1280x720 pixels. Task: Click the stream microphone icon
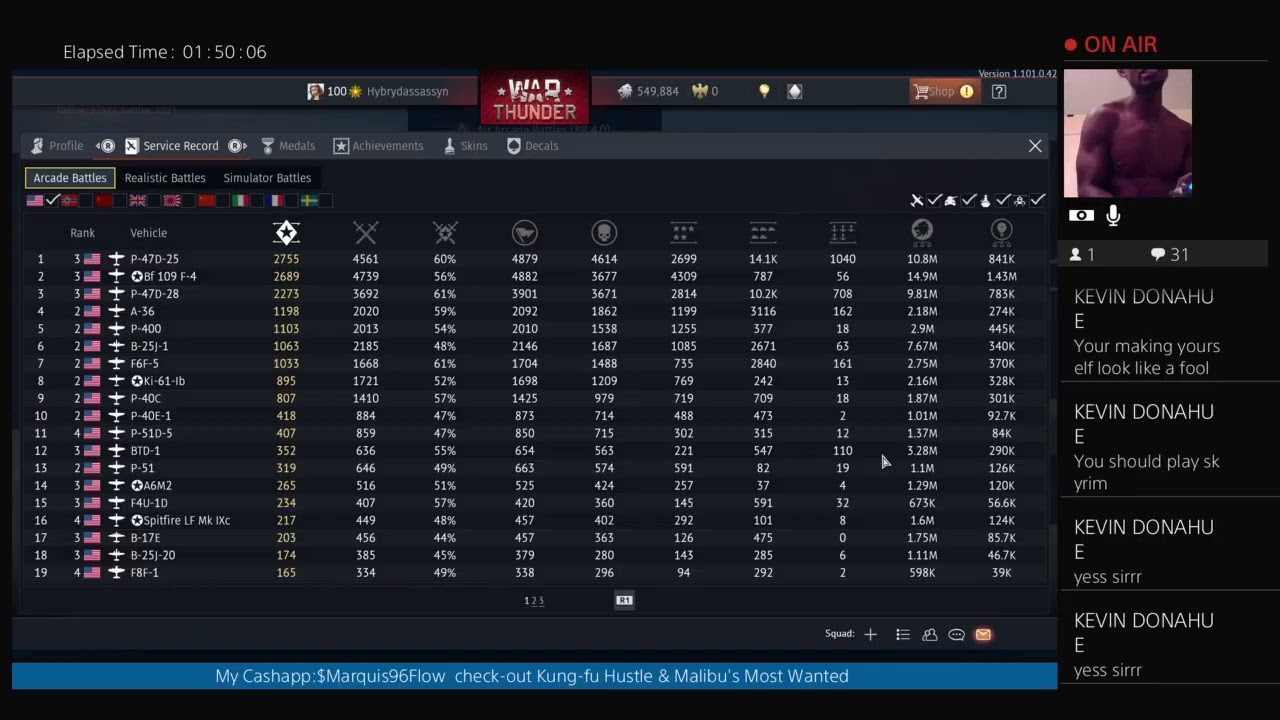pos(1113,215)
